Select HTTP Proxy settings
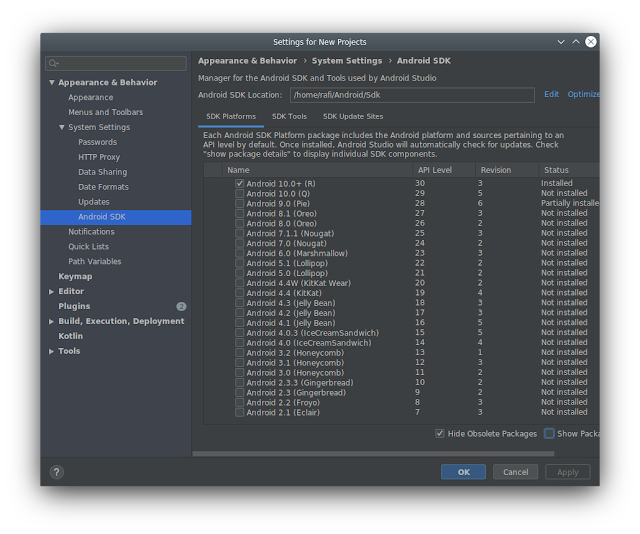The height and width of the screenshot is (534, 640). [99, 157]
